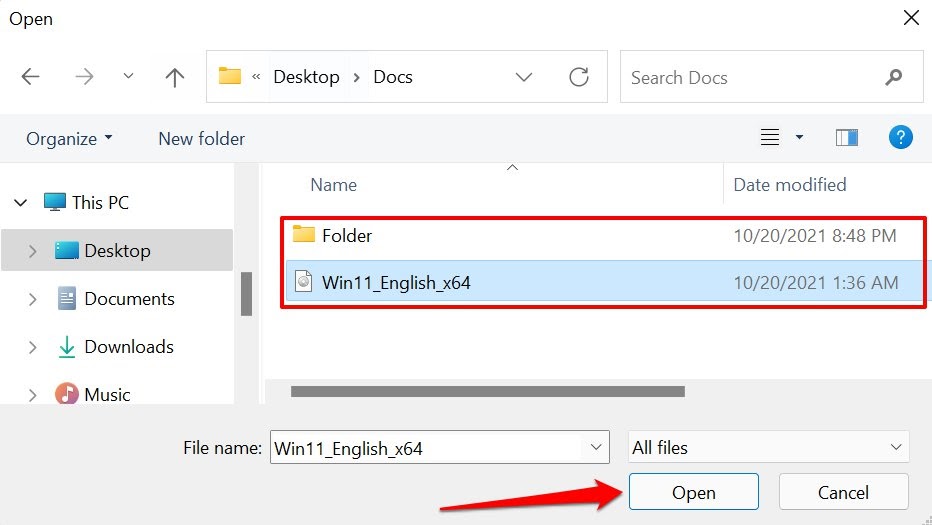Open the Organize menu
This screenshot has height=525, width=932.
click(x=69, y=139)
